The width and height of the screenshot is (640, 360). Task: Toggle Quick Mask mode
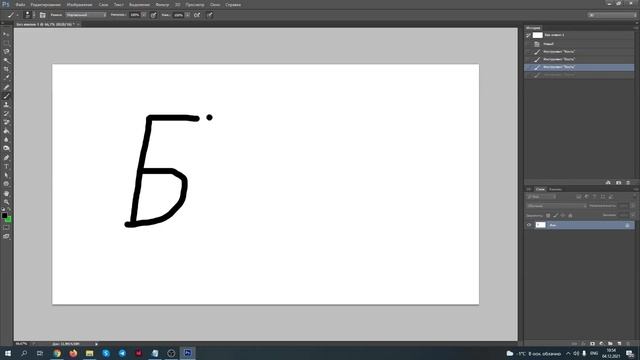click(x=6, y=228)
